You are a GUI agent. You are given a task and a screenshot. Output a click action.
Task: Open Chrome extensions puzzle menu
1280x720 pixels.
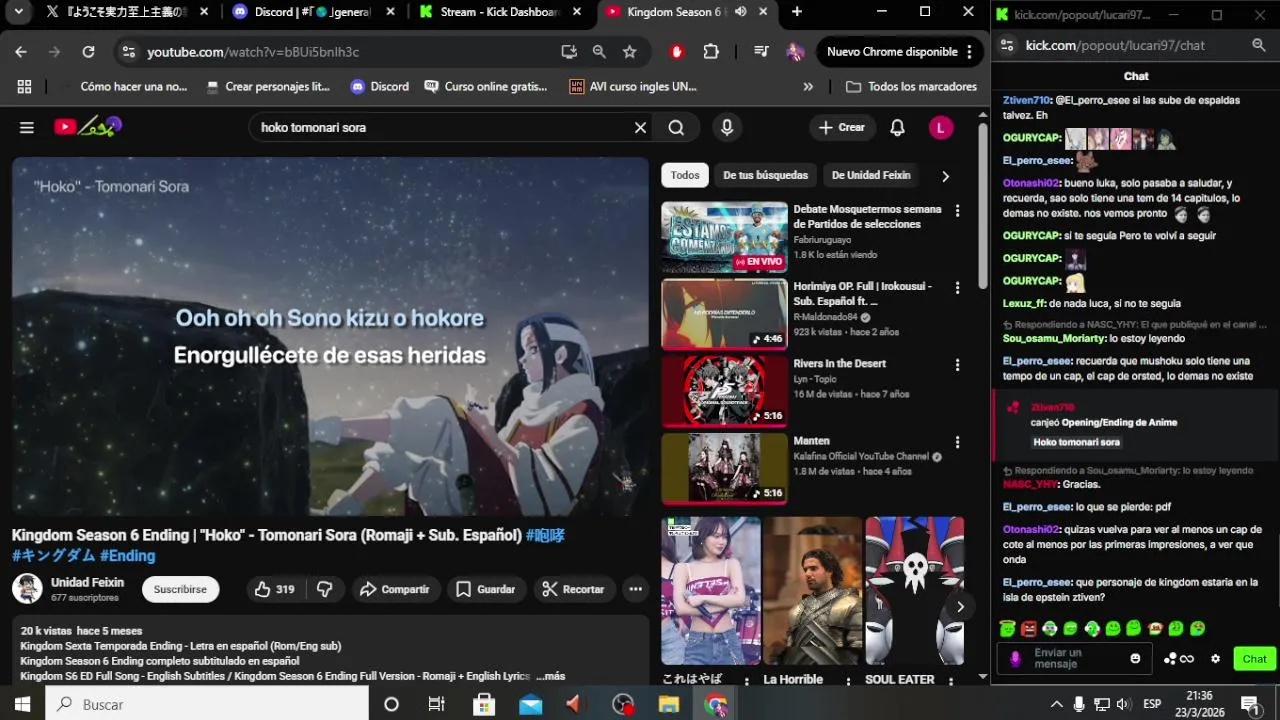click(711, 52)
